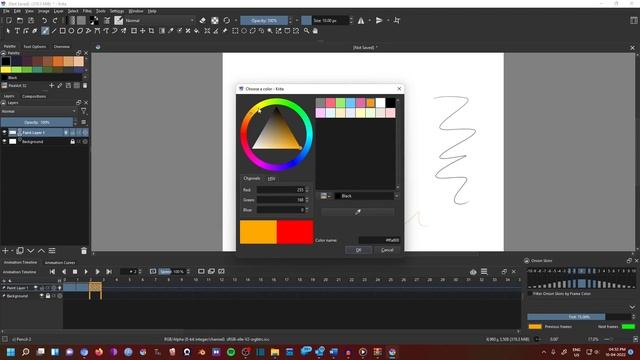Viewport: 640px width, 360px height.
Task: Switch to Compositions tab
Action: [x=34, y=96]
